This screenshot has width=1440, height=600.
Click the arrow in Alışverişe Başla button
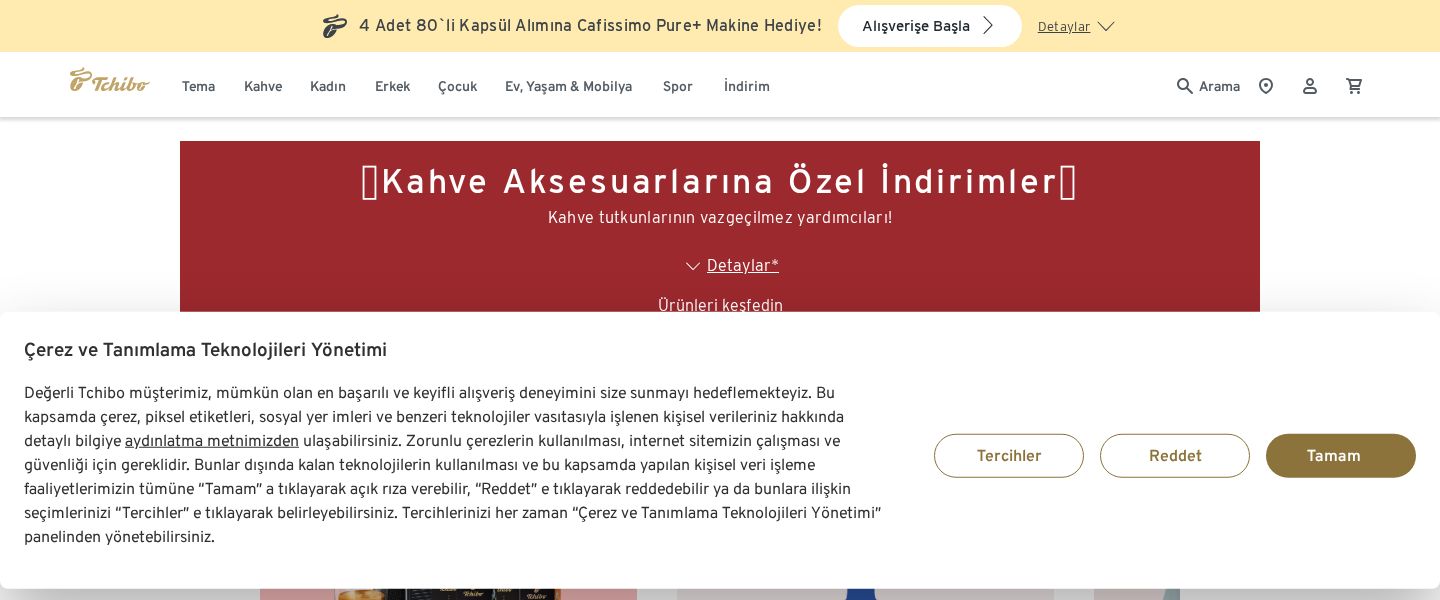pos(988,26)
